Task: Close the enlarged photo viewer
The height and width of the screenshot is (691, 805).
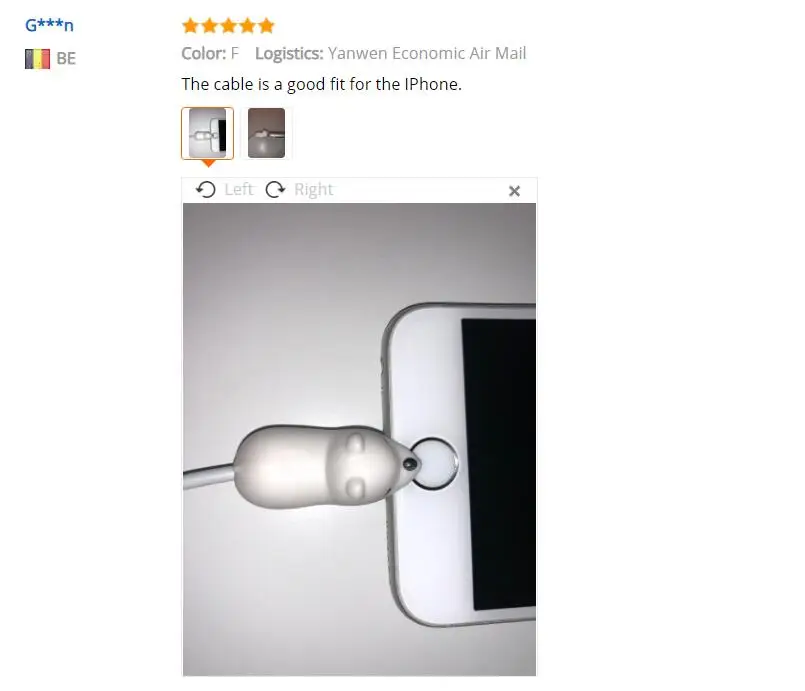Action: coord(514,191)
